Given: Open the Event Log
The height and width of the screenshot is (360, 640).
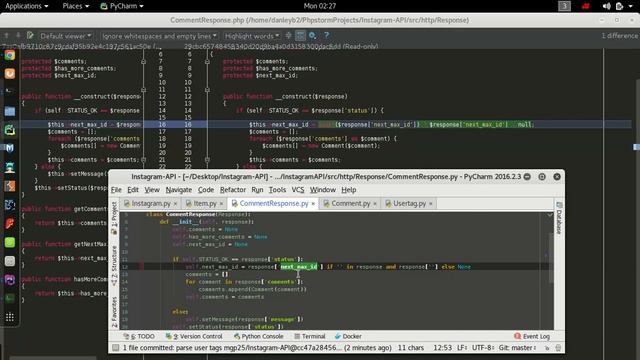Looking at the screenshot, I should tap(532, 336).
